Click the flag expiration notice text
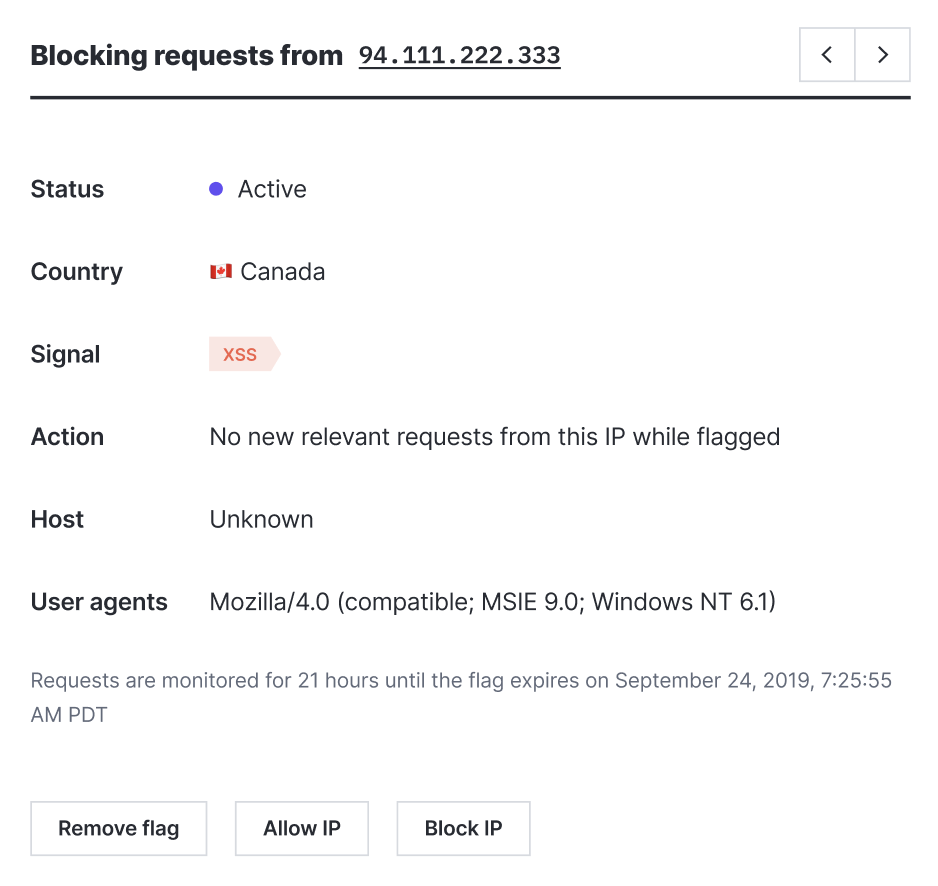This screenshot has width=938, height=886. click(461, 698)
